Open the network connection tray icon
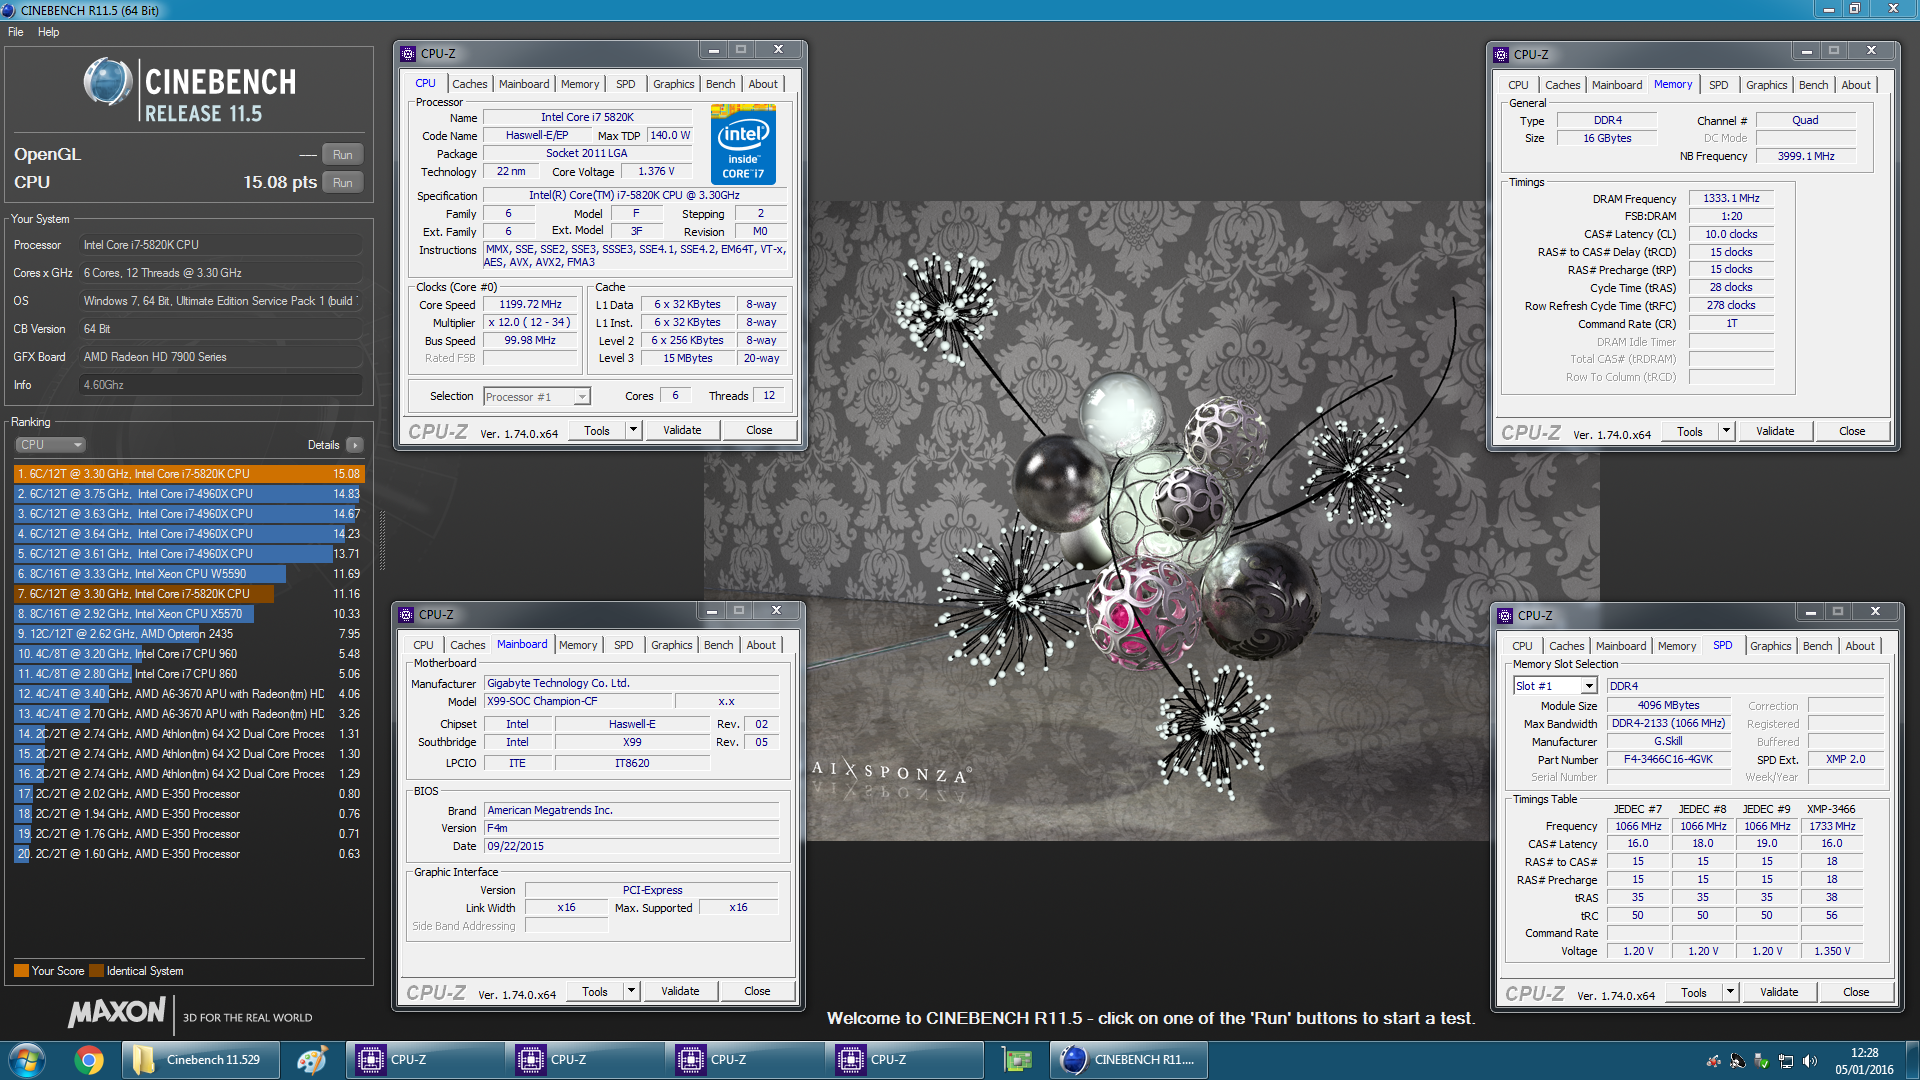Viewport: 1920px width, 1080px height. click(x=1785, y=1061)
